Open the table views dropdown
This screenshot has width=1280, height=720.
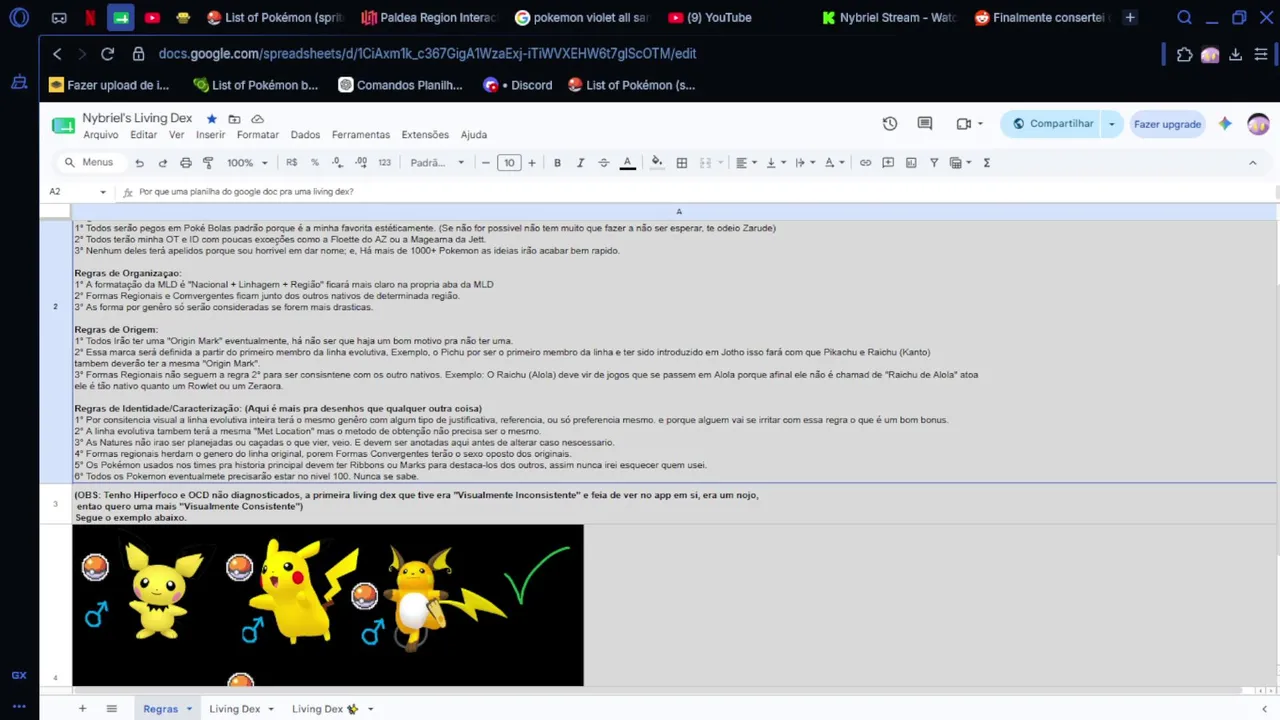coord(959,163)
